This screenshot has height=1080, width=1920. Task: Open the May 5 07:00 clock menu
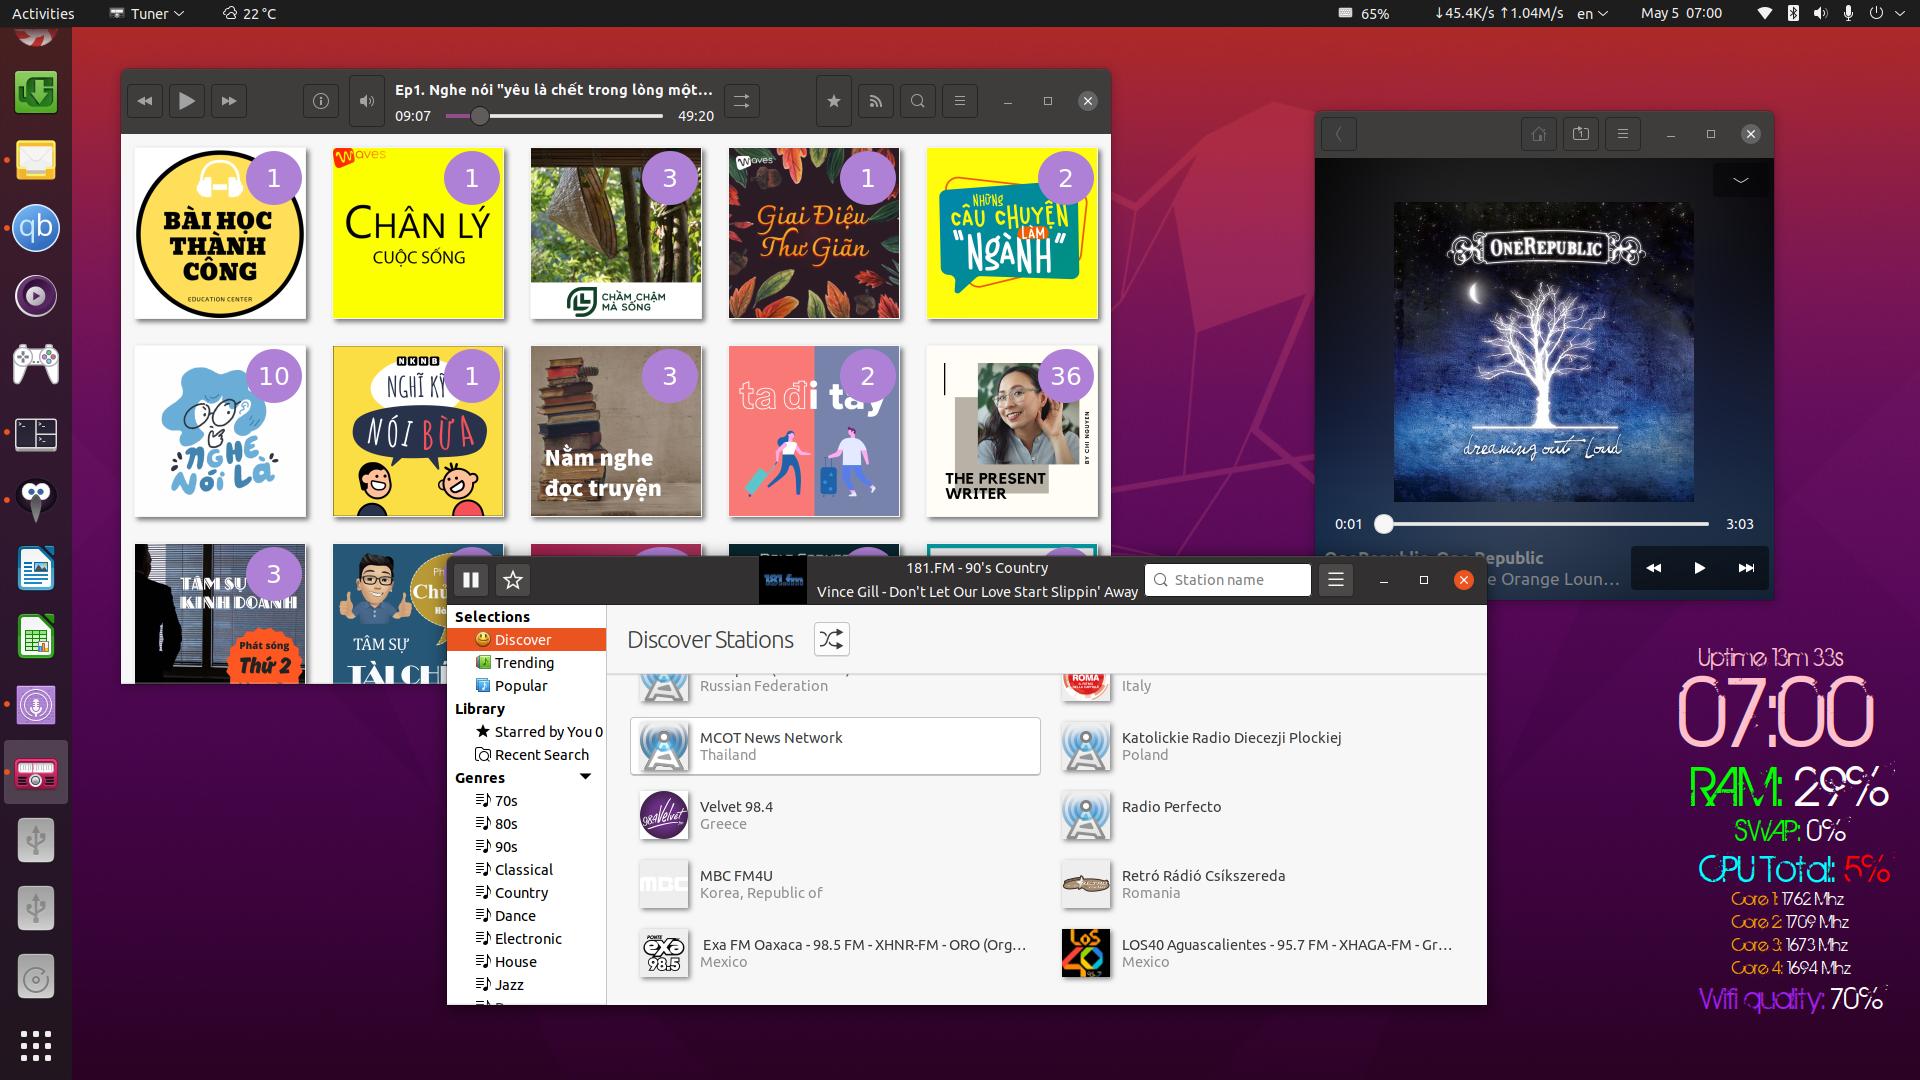[1681, 14]
